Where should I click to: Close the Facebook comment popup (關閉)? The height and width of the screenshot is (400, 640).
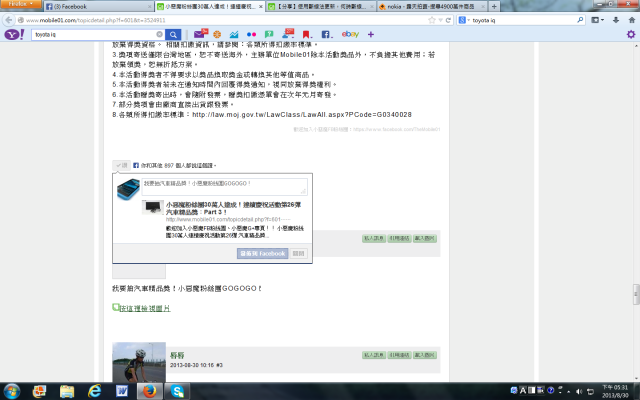pos(298,253)
